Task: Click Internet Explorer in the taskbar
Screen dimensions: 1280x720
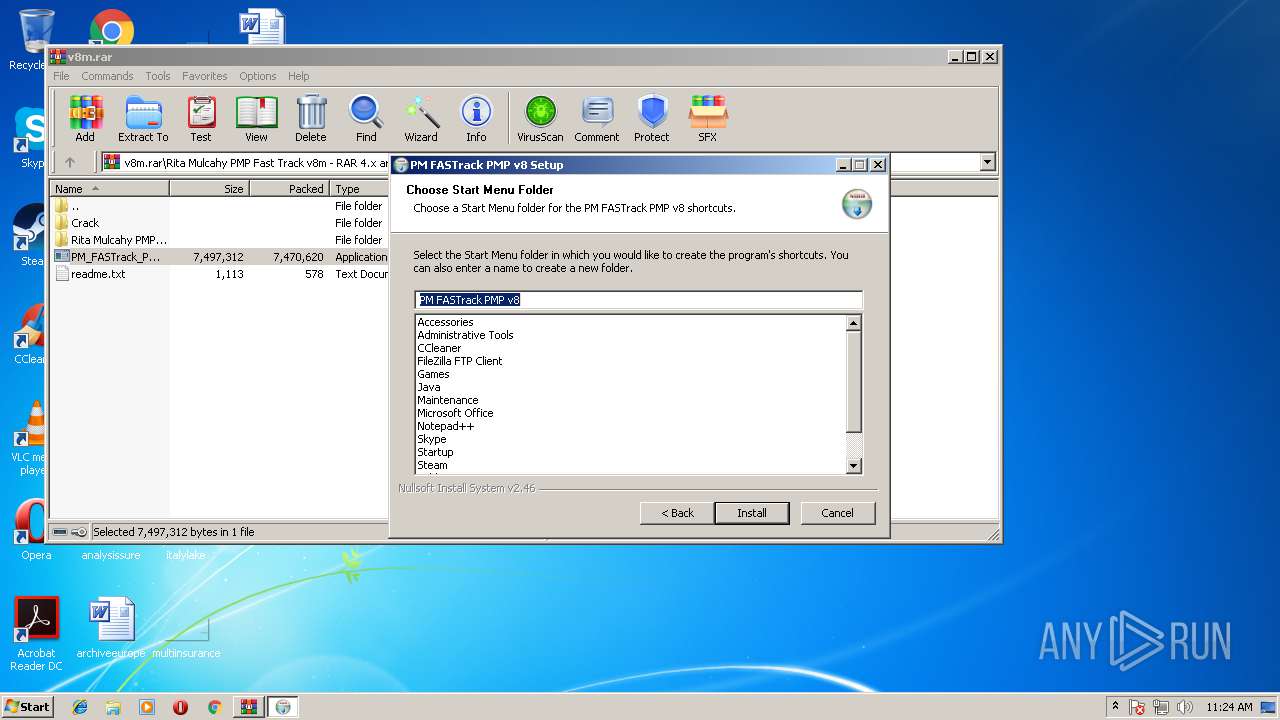Action: coord(80,707)
